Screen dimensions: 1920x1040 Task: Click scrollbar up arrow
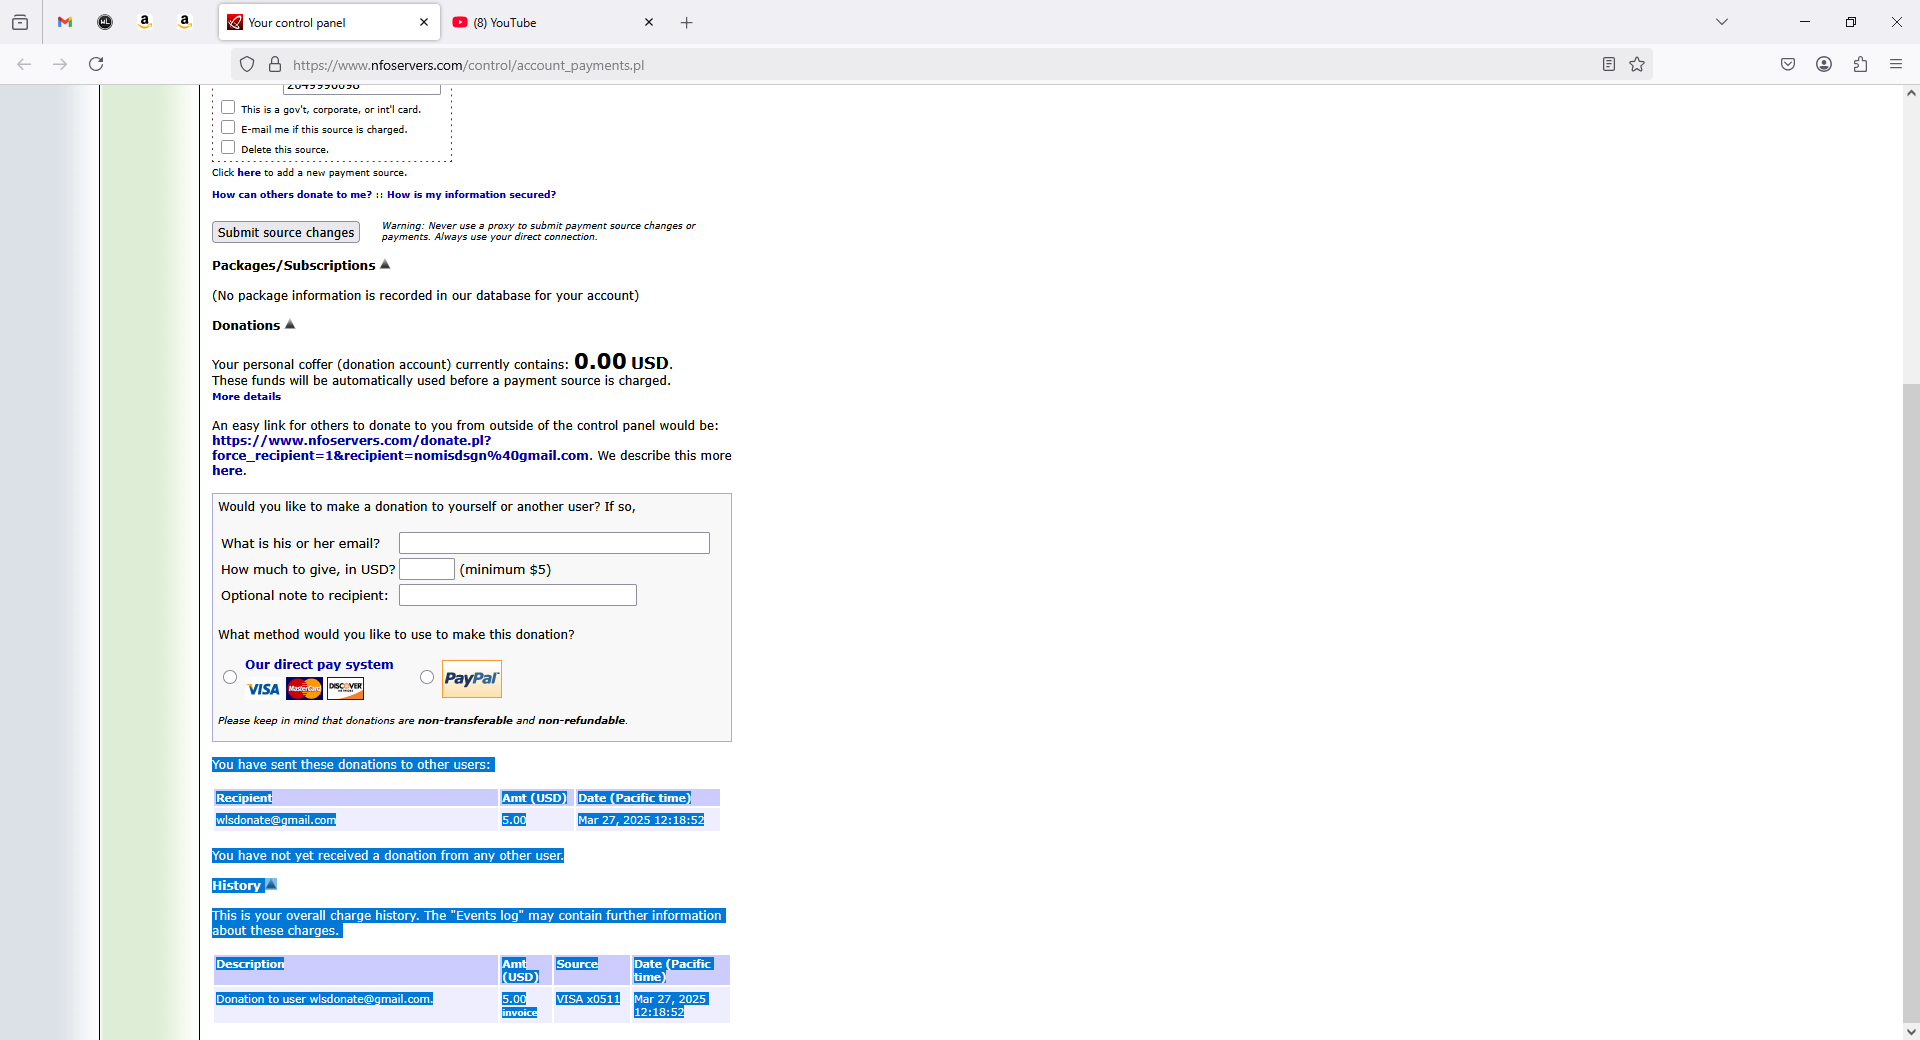(x=1911, y=93)
